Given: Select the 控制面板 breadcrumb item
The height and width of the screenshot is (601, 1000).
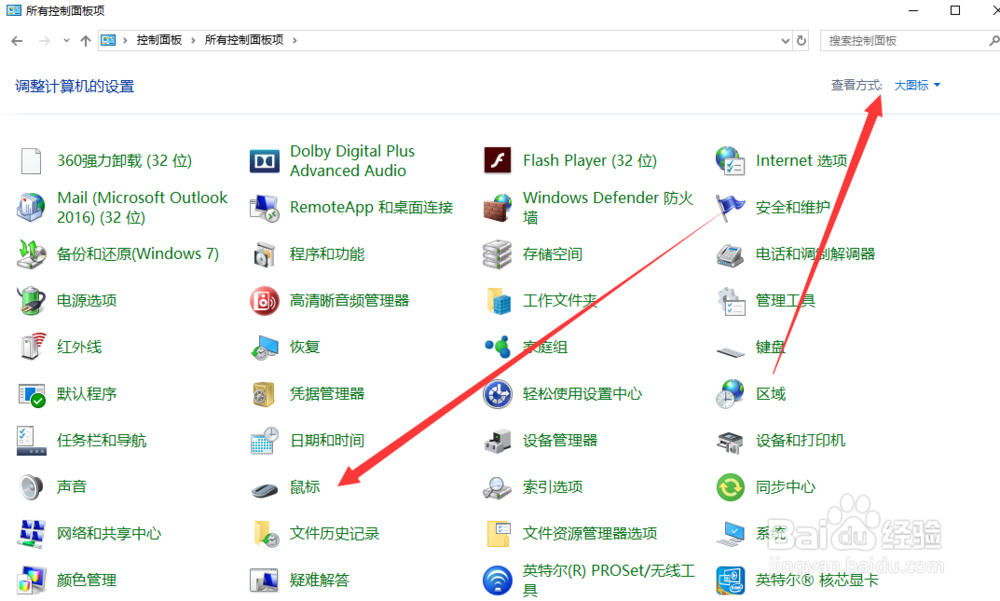Looking at the screenshot, I should tap(159, 40).
